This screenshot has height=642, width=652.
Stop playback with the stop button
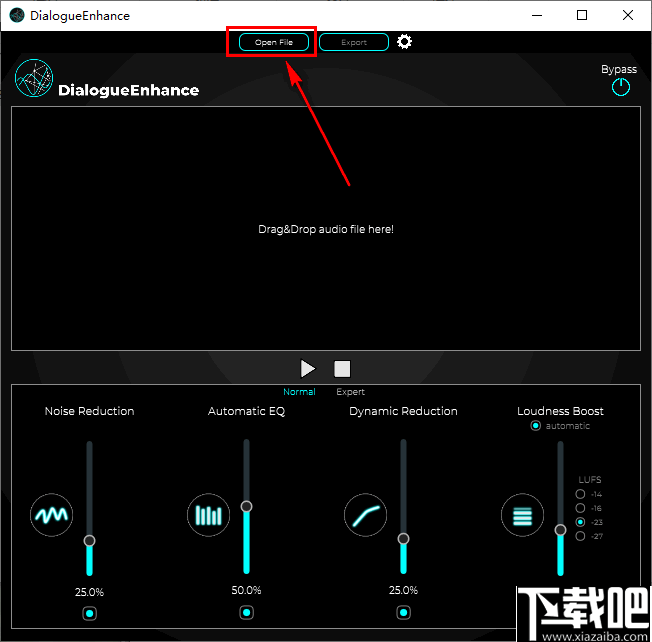[342, 369]
